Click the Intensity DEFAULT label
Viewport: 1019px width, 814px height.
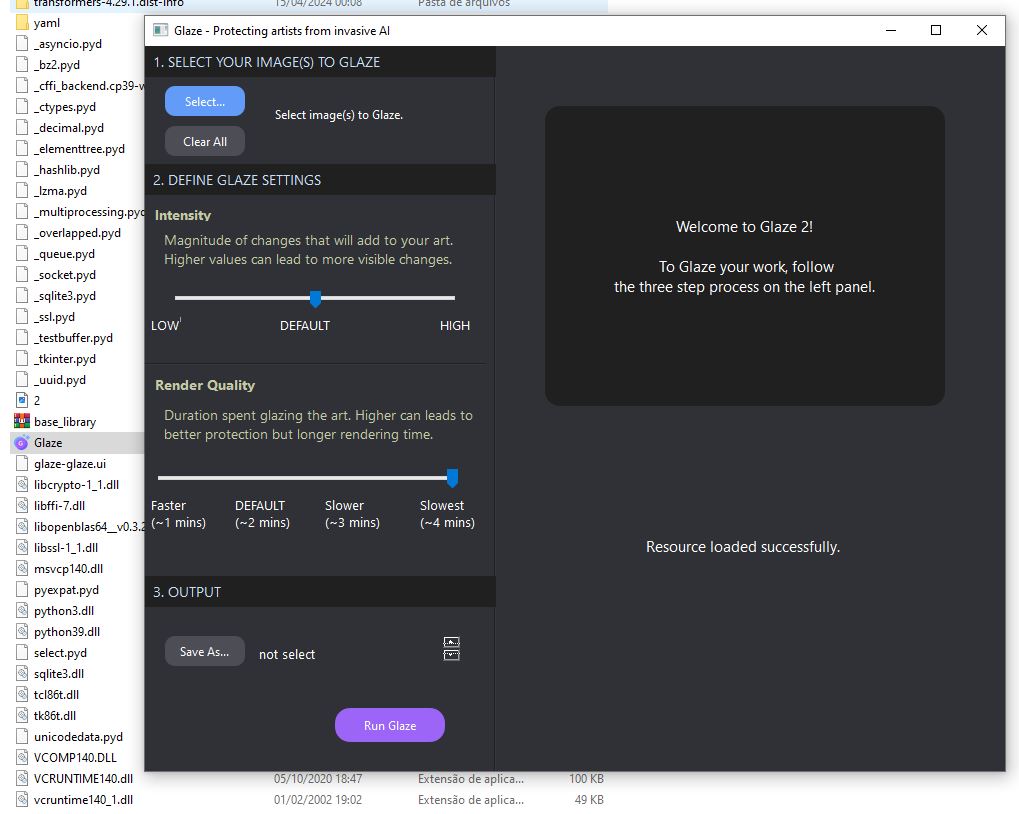click(305, 325)
